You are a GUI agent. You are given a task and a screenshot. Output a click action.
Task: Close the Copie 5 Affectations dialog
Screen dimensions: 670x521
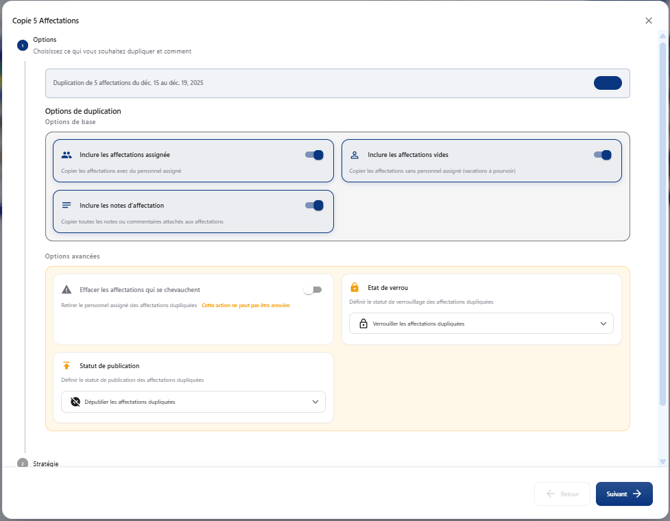click(648, 20)
